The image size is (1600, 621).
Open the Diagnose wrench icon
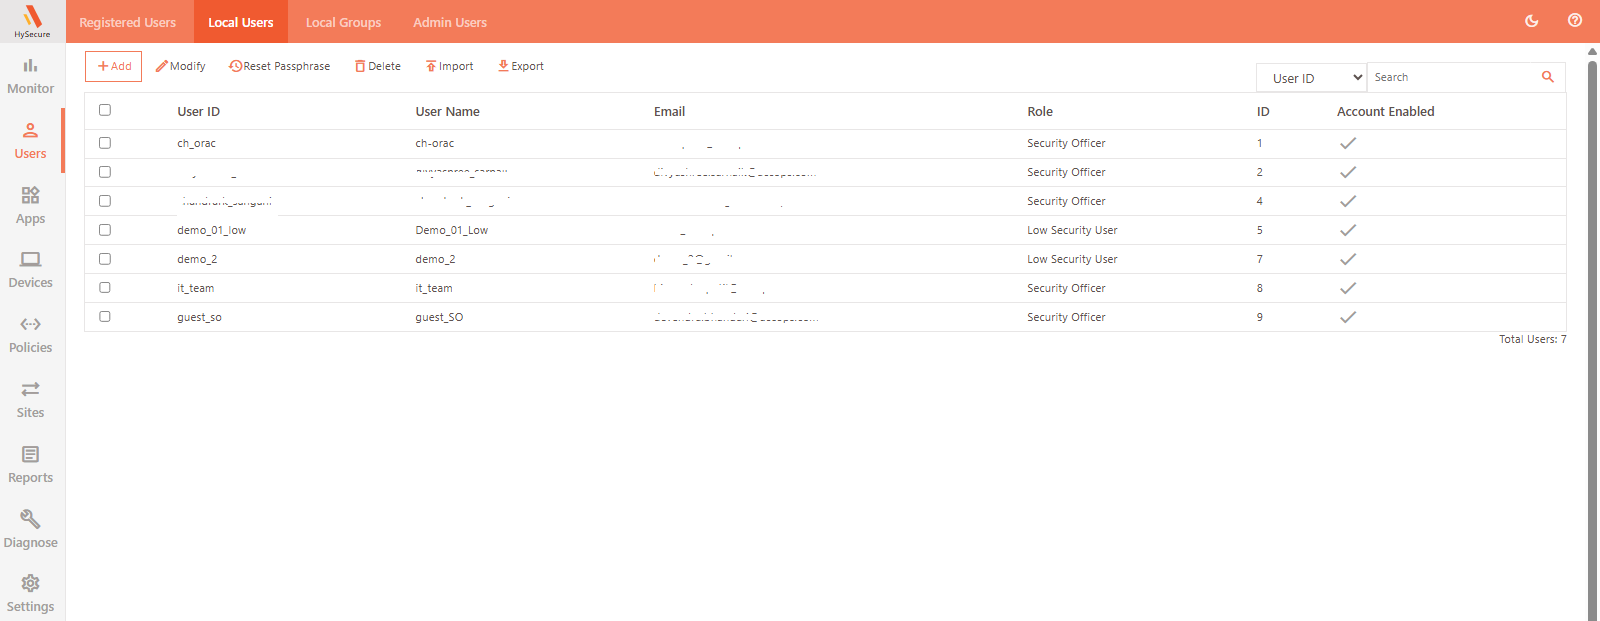point(31,519)
